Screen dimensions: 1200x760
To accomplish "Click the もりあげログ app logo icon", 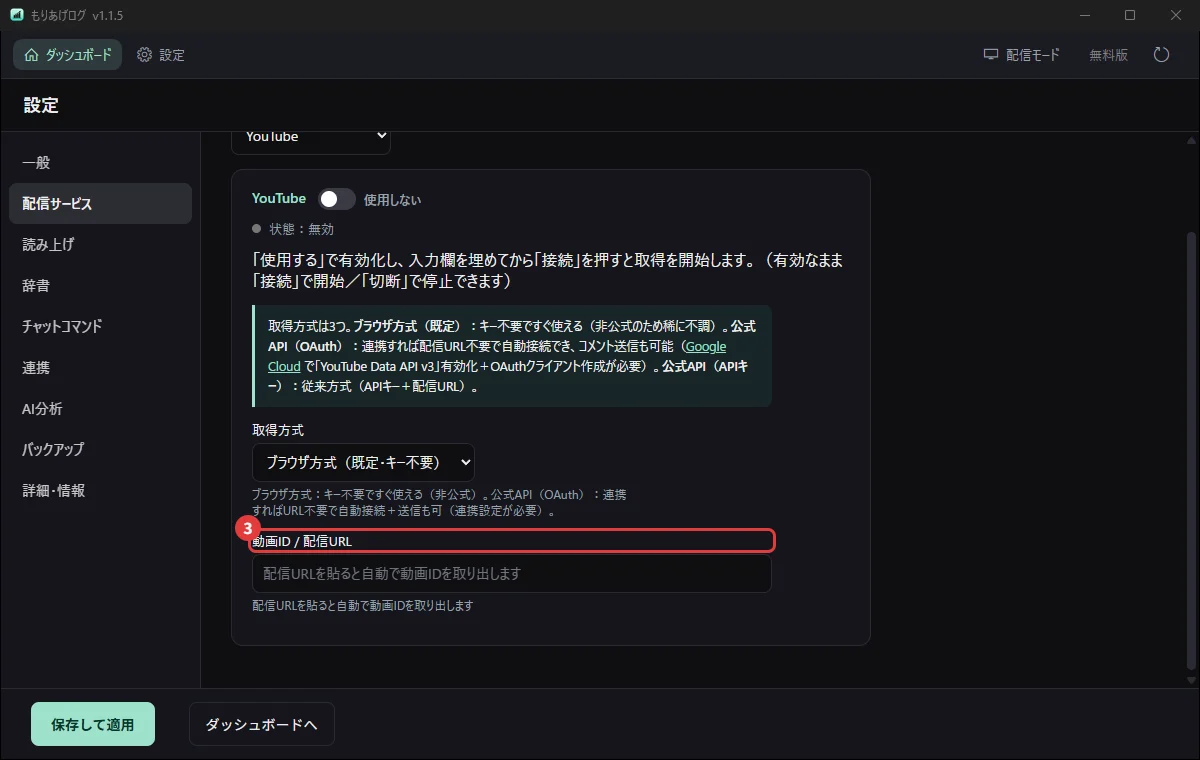I will click(x=16, y=15).
